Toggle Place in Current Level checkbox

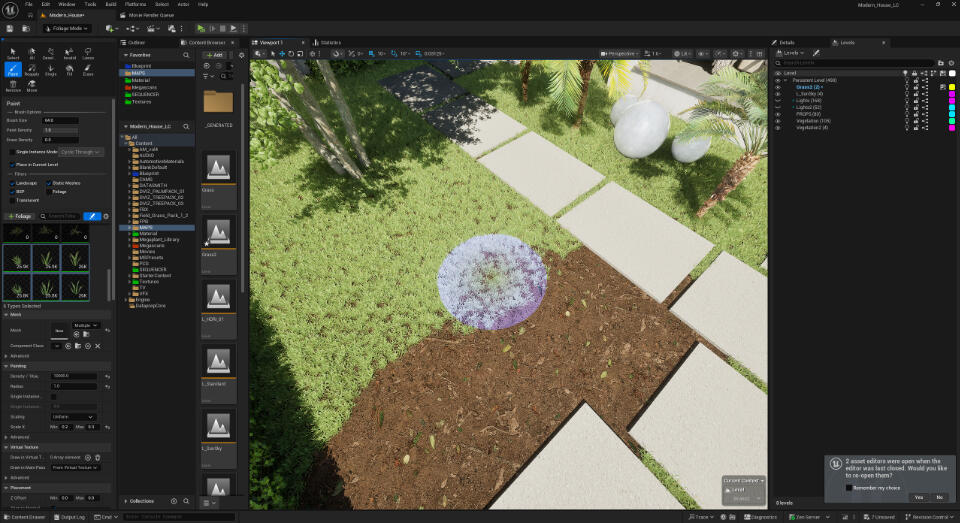point(12,165)
